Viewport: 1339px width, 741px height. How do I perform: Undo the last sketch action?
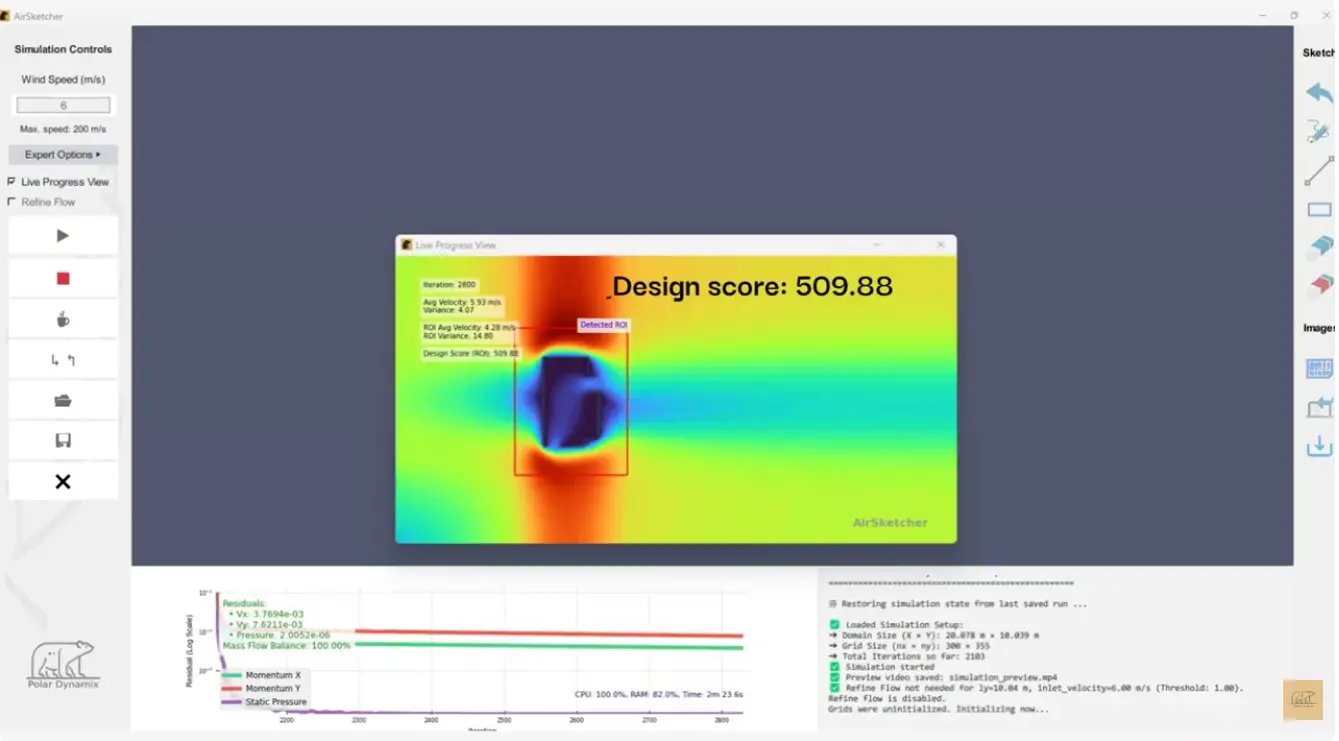(1318, 92)
